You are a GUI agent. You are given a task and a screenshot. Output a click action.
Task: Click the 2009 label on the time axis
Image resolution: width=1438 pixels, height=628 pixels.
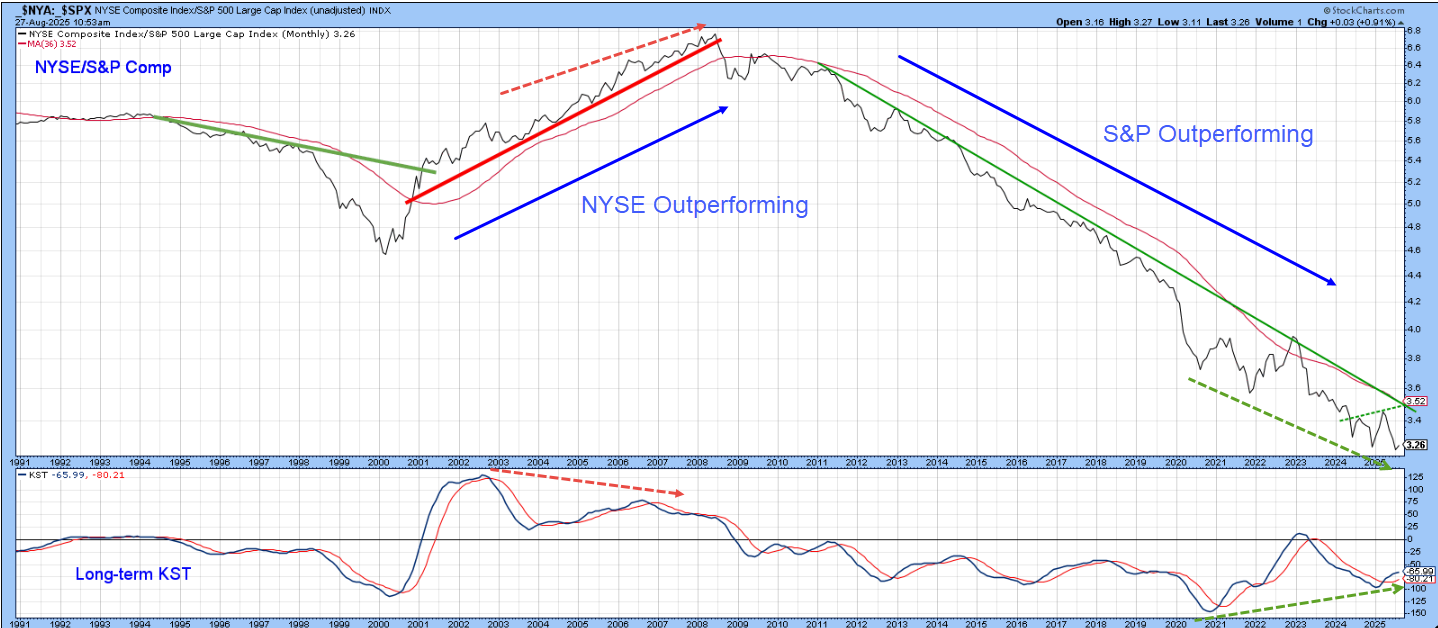coord(738,462)
